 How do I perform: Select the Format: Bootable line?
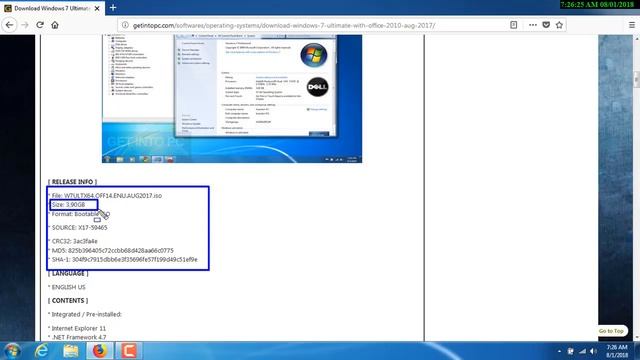pyautogui.click(x=80, y=214)
